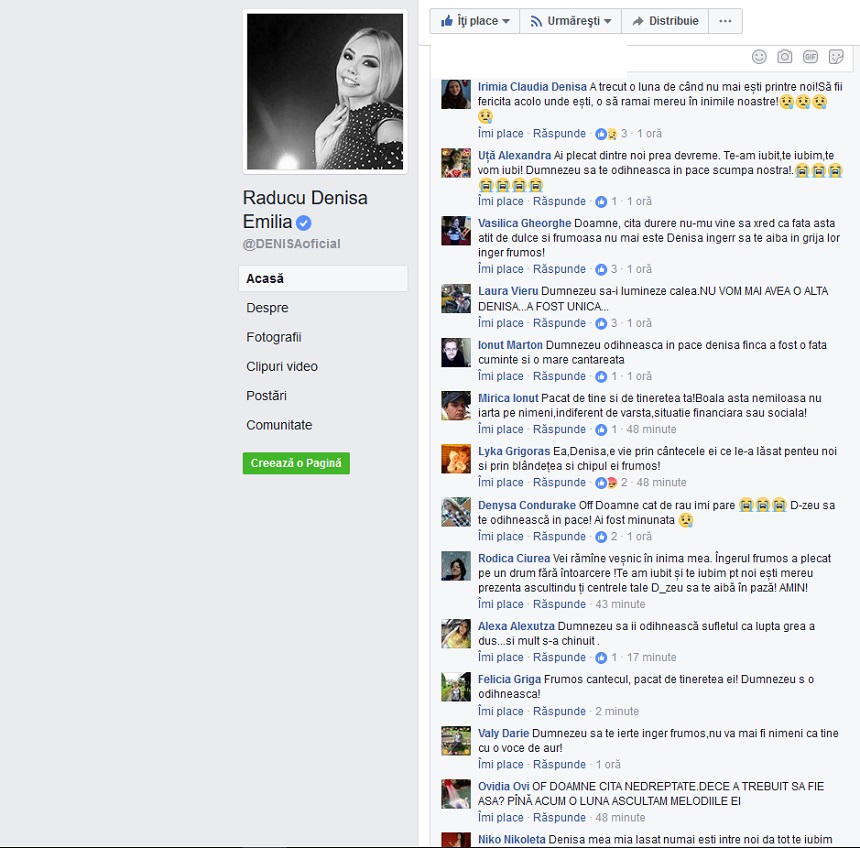This screenshot has width=860, height=848.
Task: Click the GIF icon in comment box
Action: (811, 57)
